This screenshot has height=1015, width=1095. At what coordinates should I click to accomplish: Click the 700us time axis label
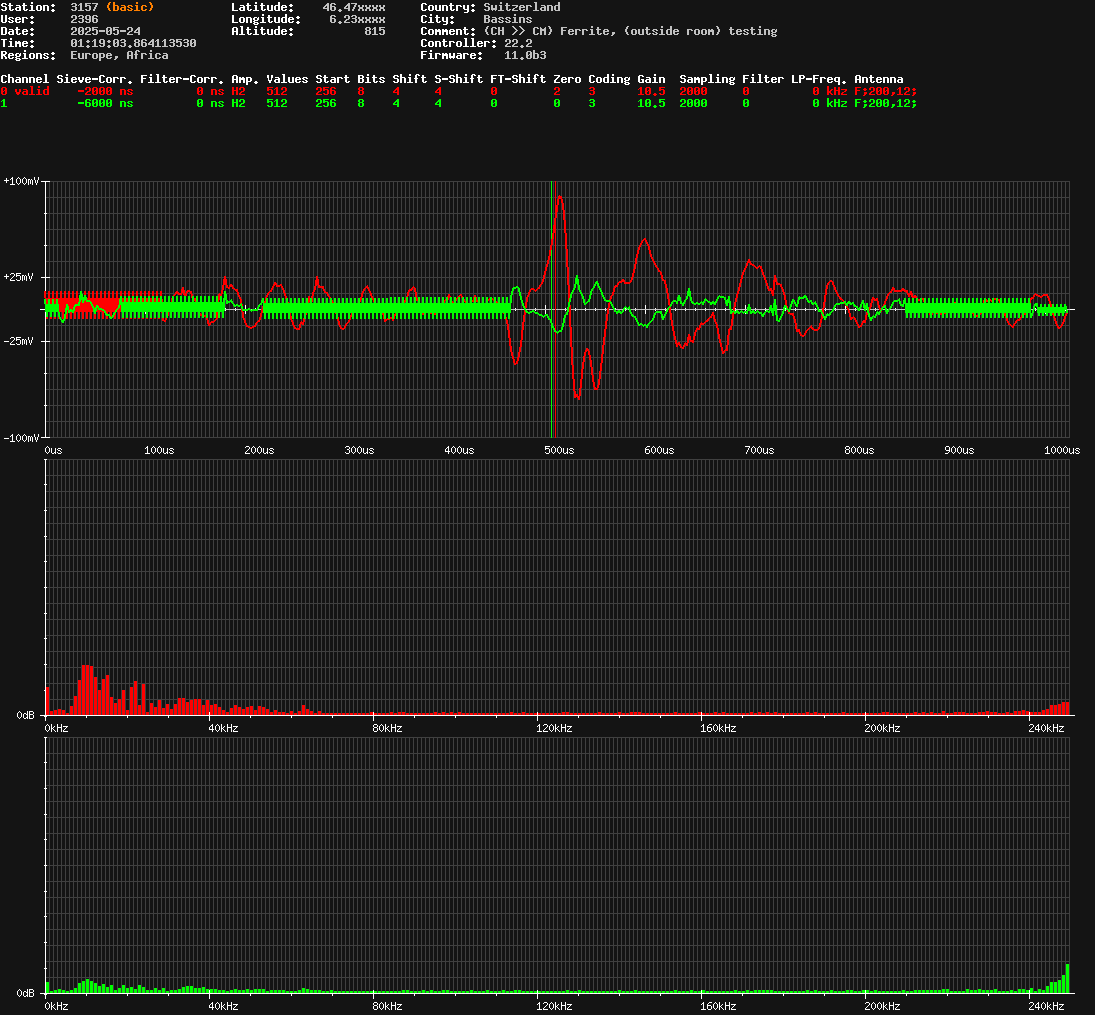coord(759,451)
